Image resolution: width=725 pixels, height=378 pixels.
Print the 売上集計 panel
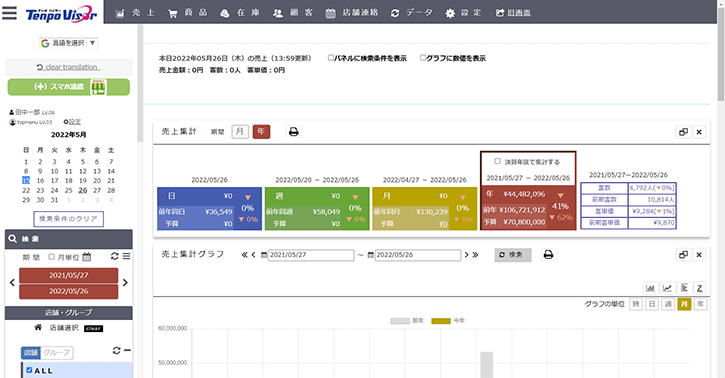294,132
